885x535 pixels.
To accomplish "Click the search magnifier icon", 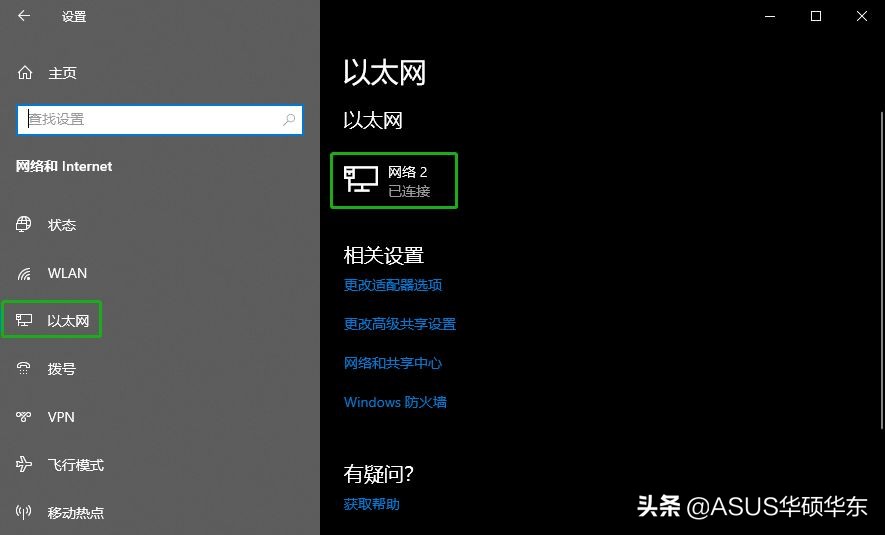I will click(289, 119).
